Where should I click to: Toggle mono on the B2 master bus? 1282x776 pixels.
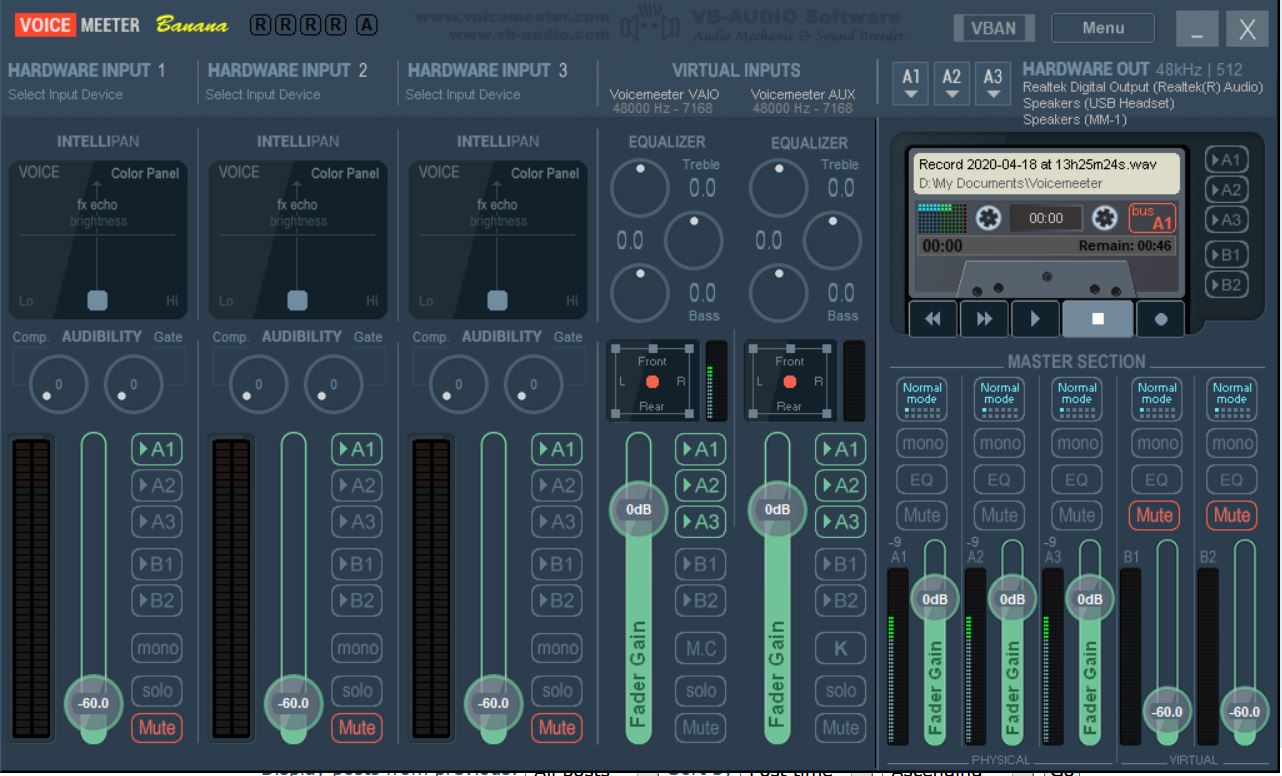pos(1232,443)
